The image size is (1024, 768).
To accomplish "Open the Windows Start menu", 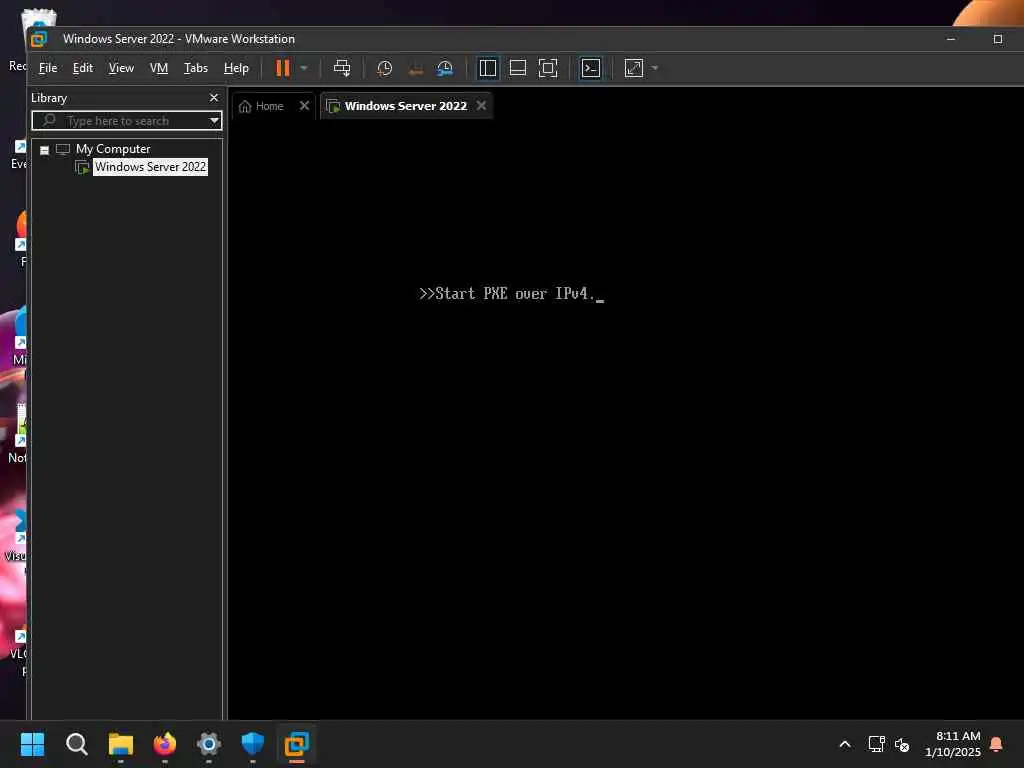I will (x=33, y=744).
